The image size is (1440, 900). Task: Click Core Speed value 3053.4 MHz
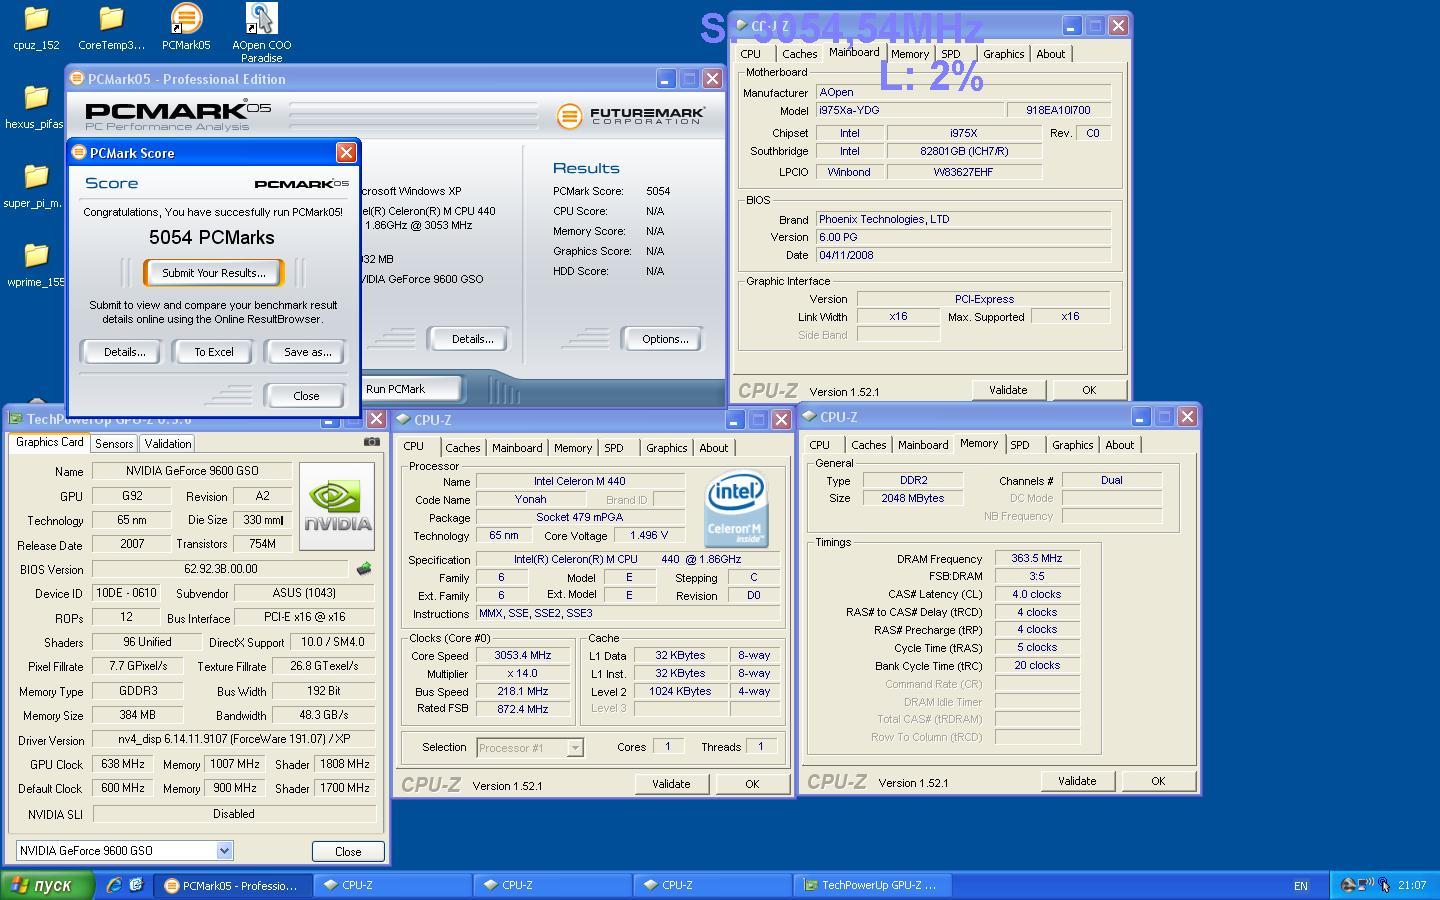tap(523, 656)
